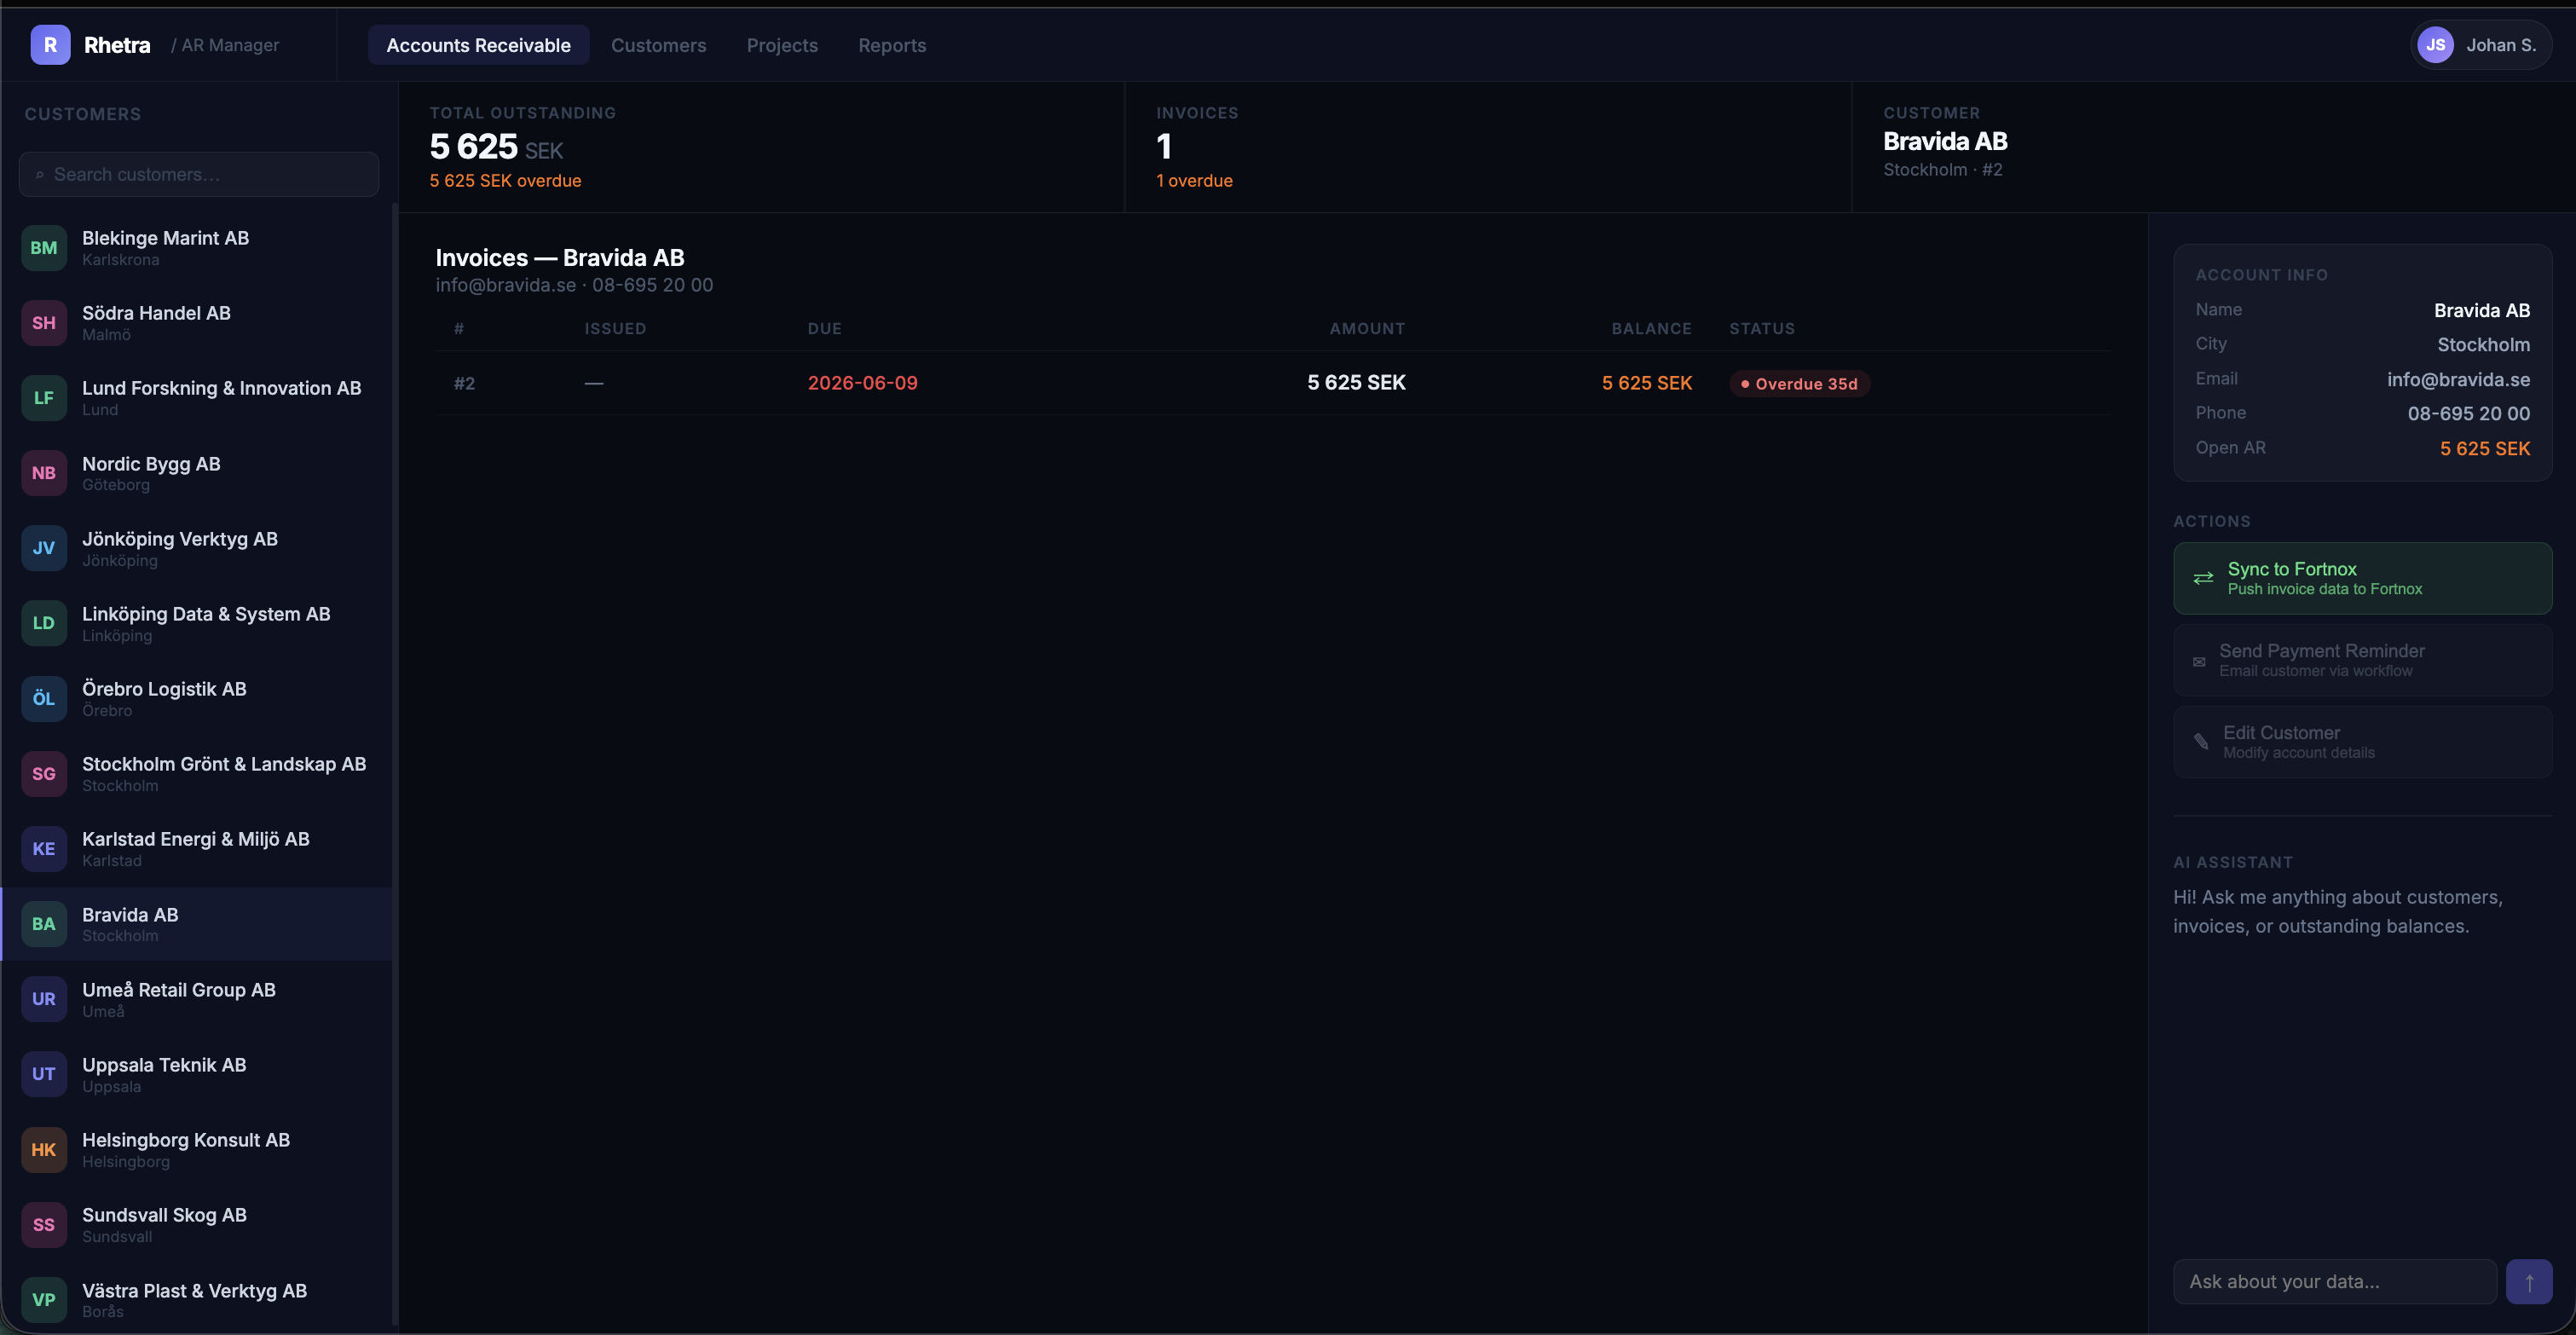This screenshot has width=2576, height=1335.
Task: Select Bravida AB in customer list
Action: point(197,924)
